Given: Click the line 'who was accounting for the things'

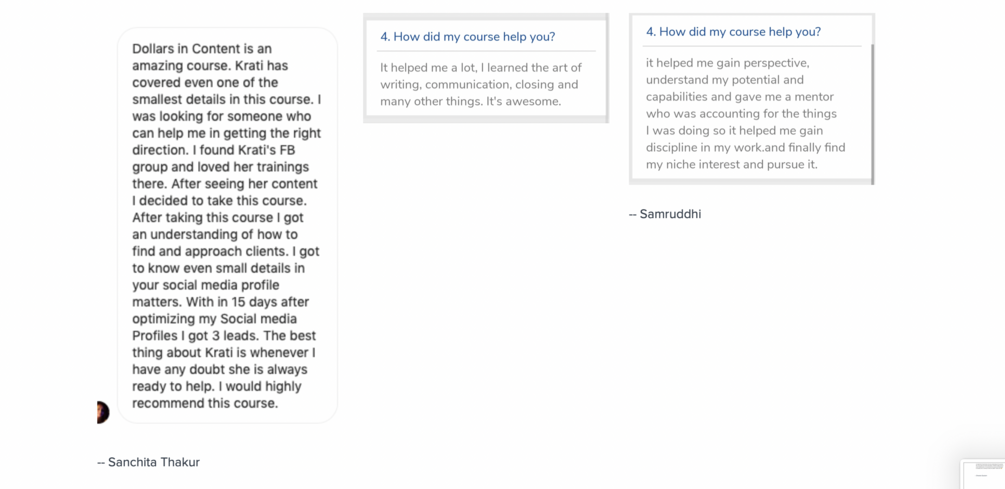Looking at the screenshot, I should (742, 114).
